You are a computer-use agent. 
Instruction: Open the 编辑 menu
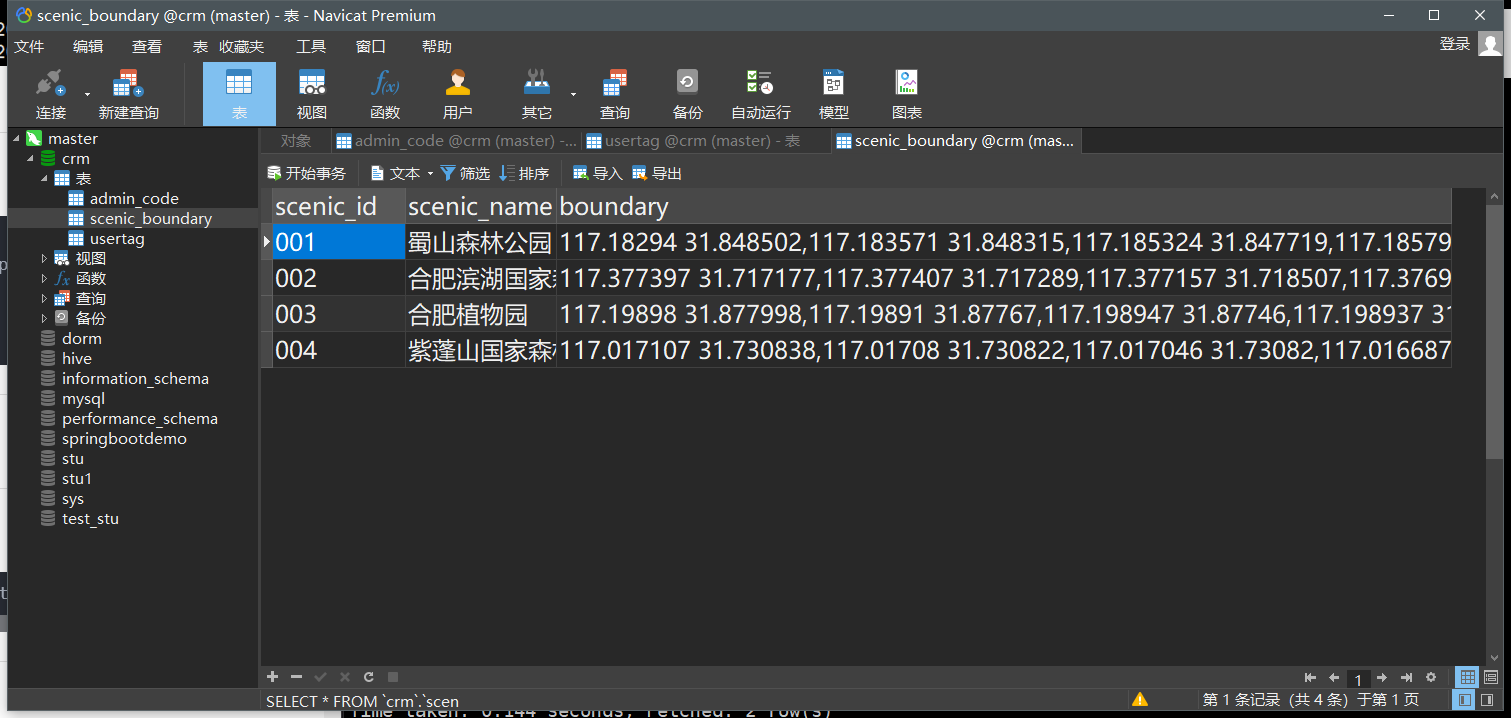click(x=88, y=47)
